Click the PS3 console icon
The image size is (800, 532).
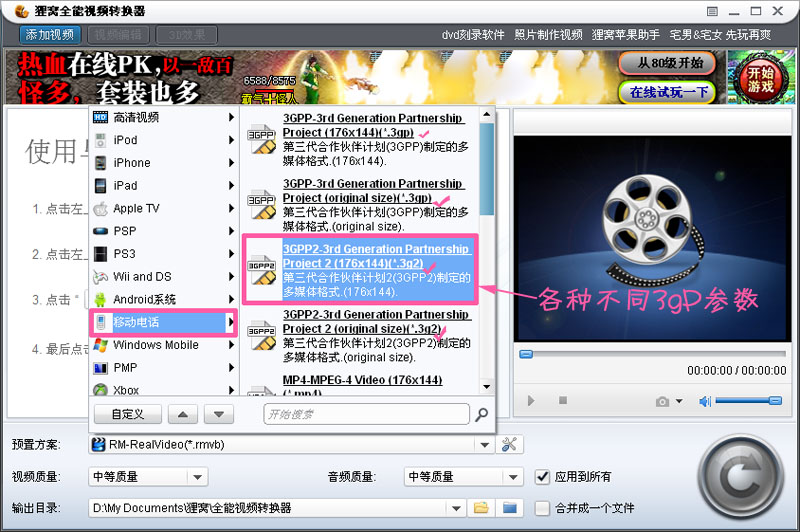(101, 254)
